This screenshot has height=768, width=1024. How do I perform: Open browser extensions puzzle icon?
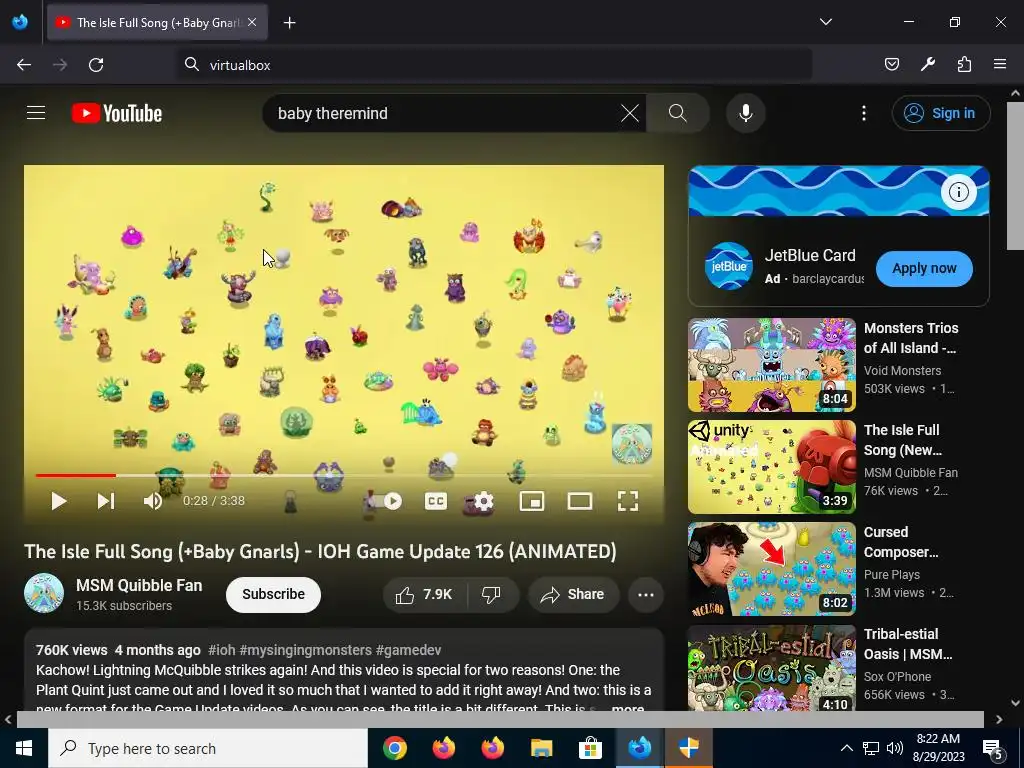tap(964, 65)
